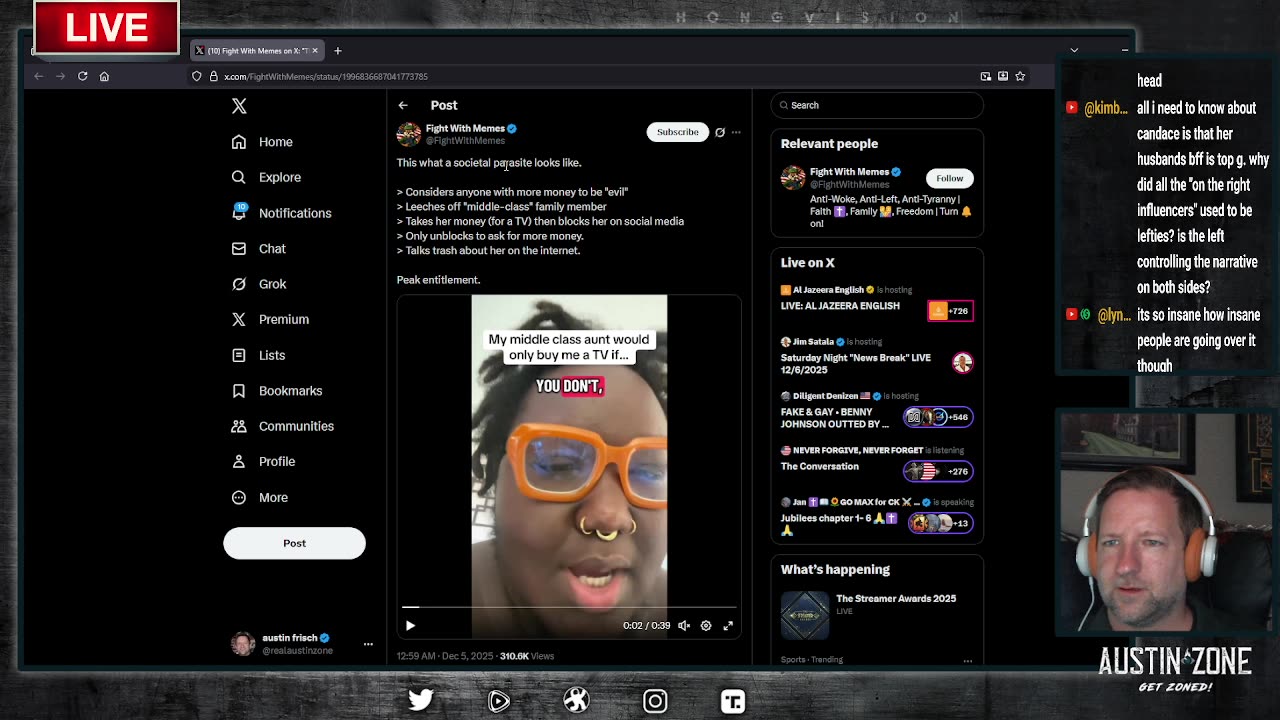Click the Notifications bell icon
Viewport: 1280px width, 720px height.
pyautogui.click(x=239, y=213)
